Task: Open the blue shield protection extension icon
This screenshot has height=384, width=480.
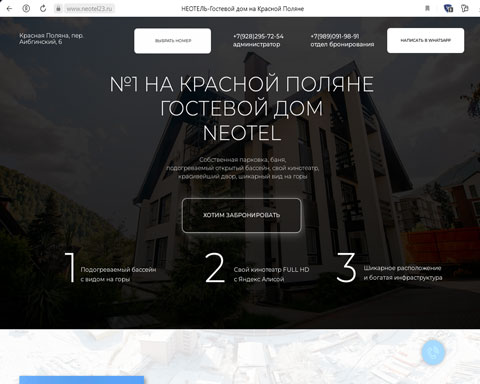Action: 448,9
